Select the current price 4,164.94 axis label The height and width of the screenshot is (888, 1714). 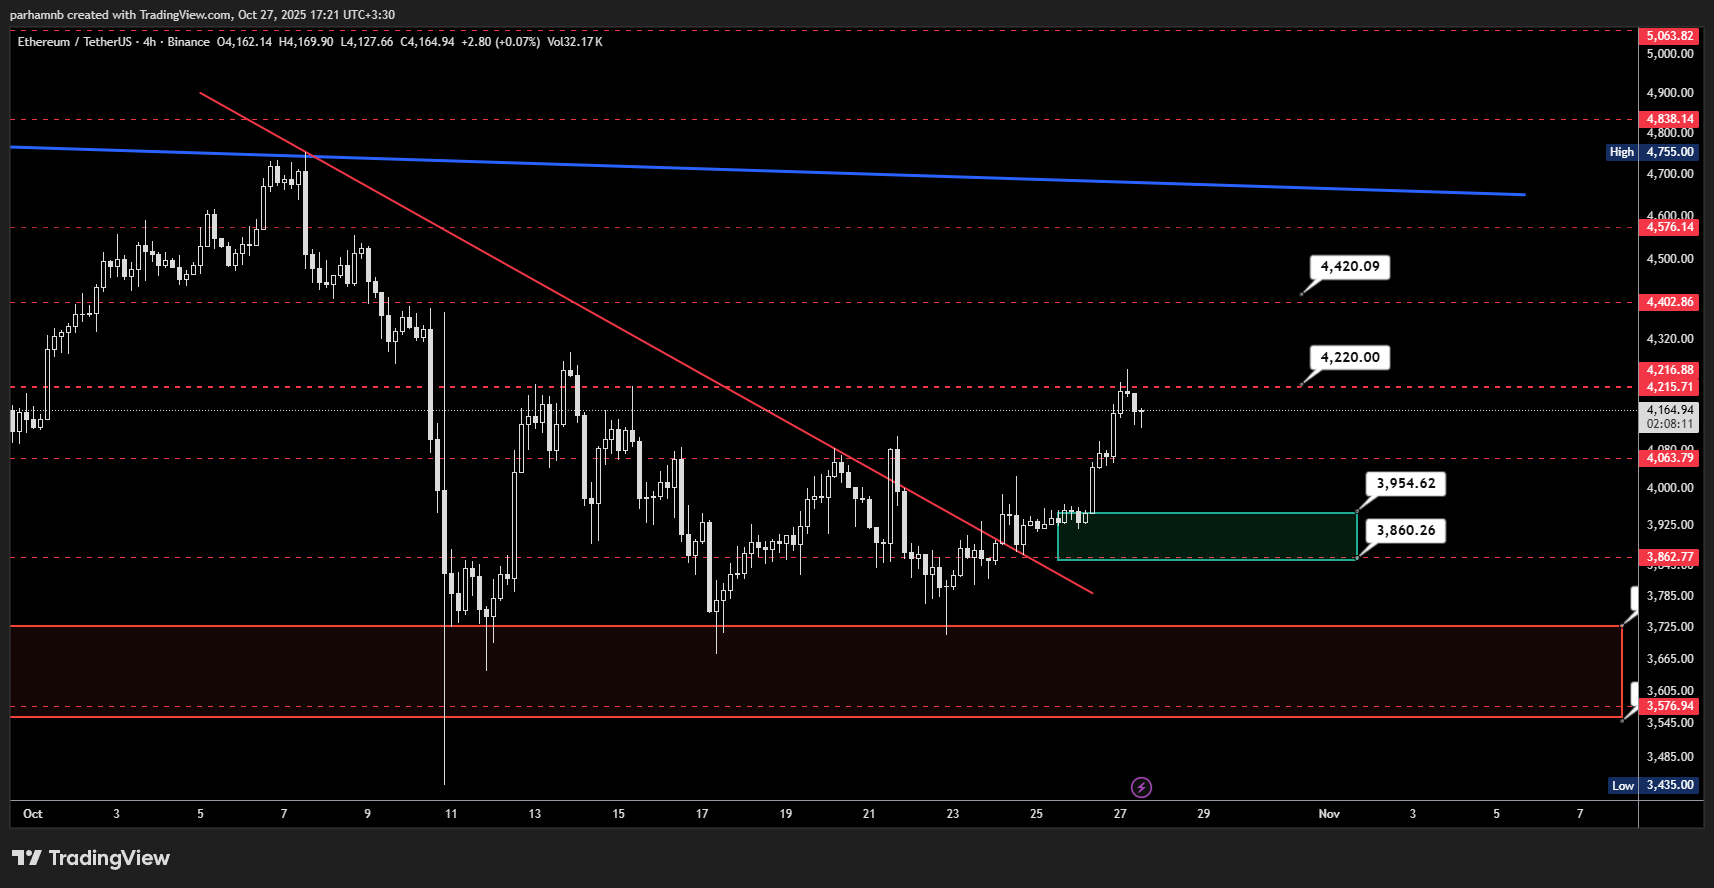[x=1670, y=410]
